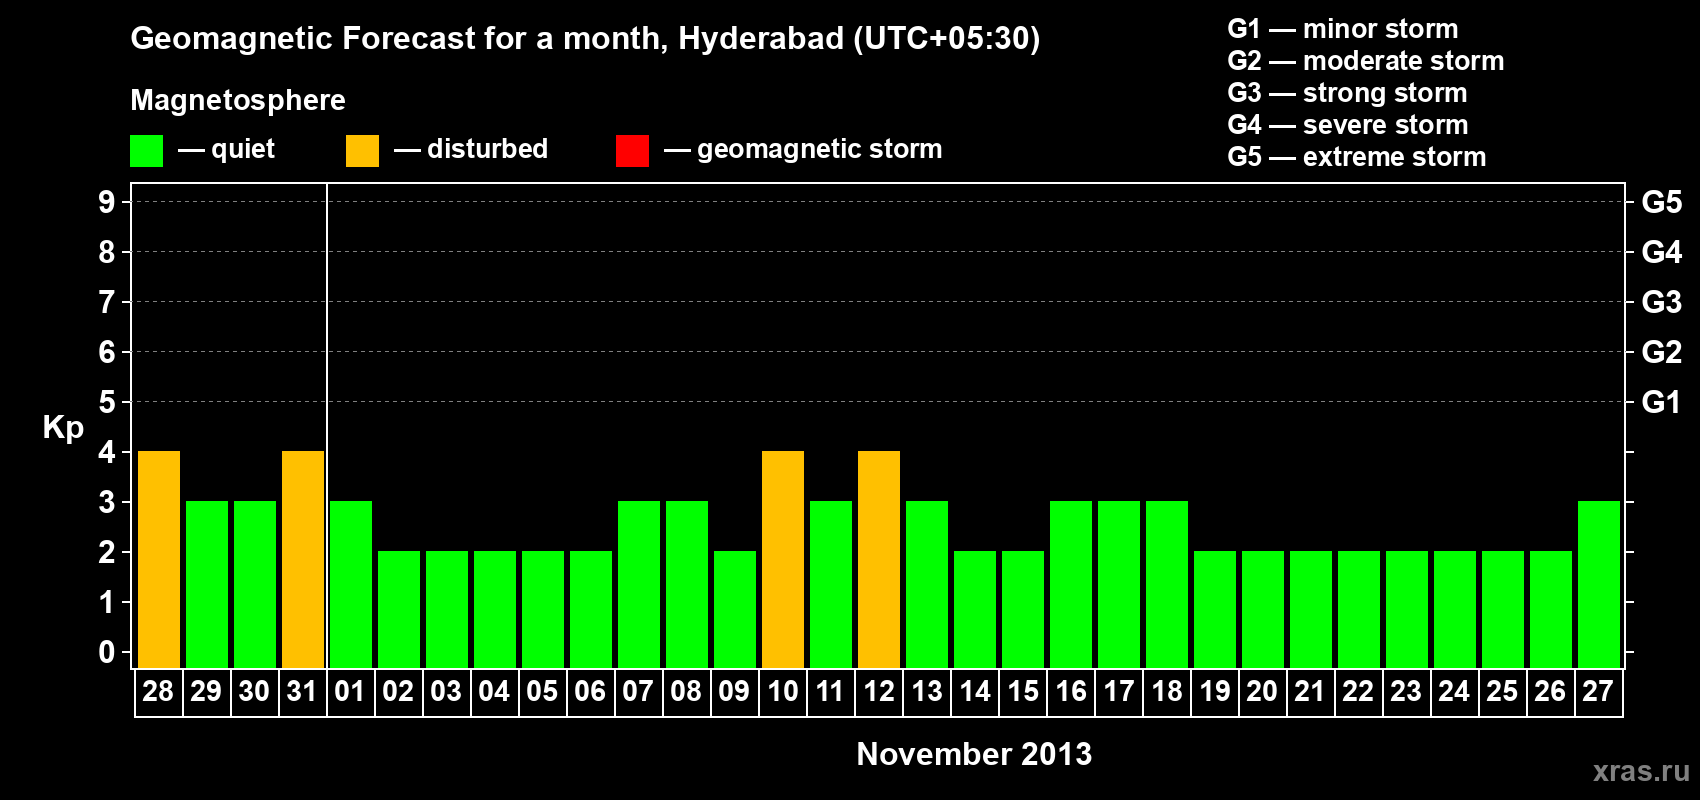
Task: Select the orange bar for November 12
Action: 879,559
